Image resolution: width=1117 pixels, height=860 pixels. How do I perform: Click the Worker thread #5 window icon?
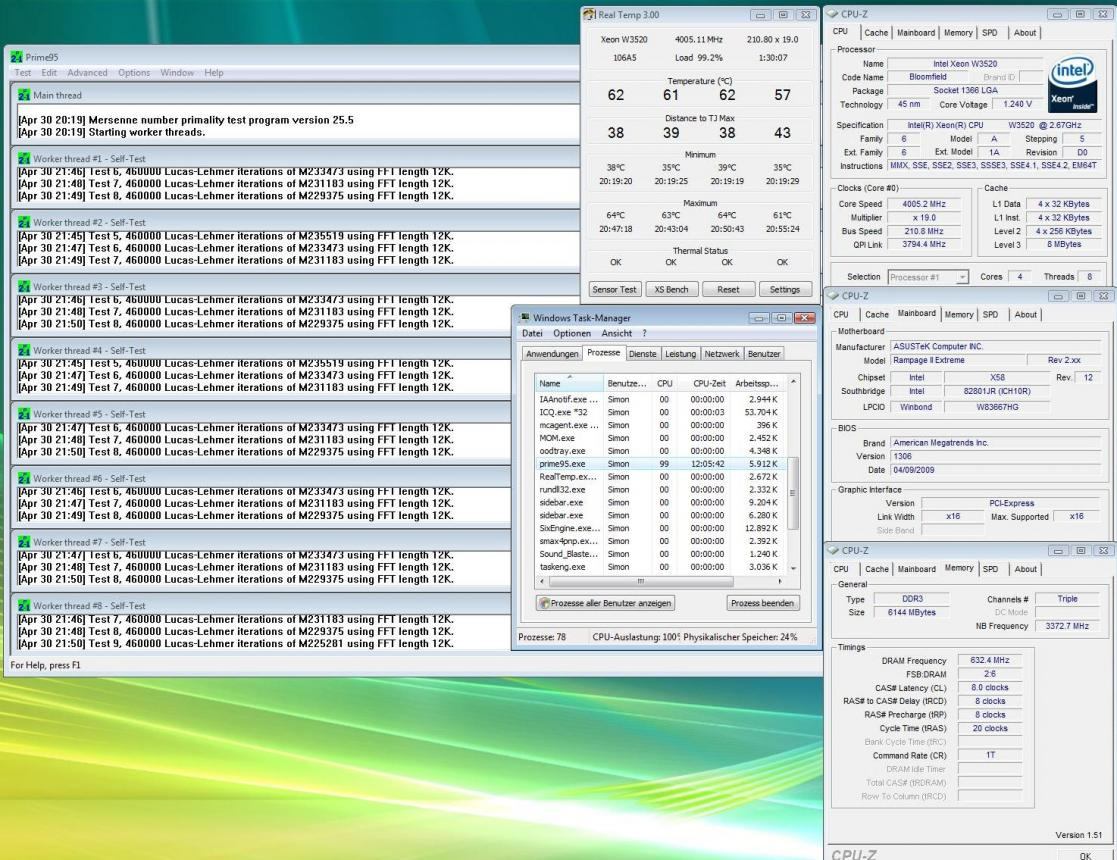pos(24,414)
